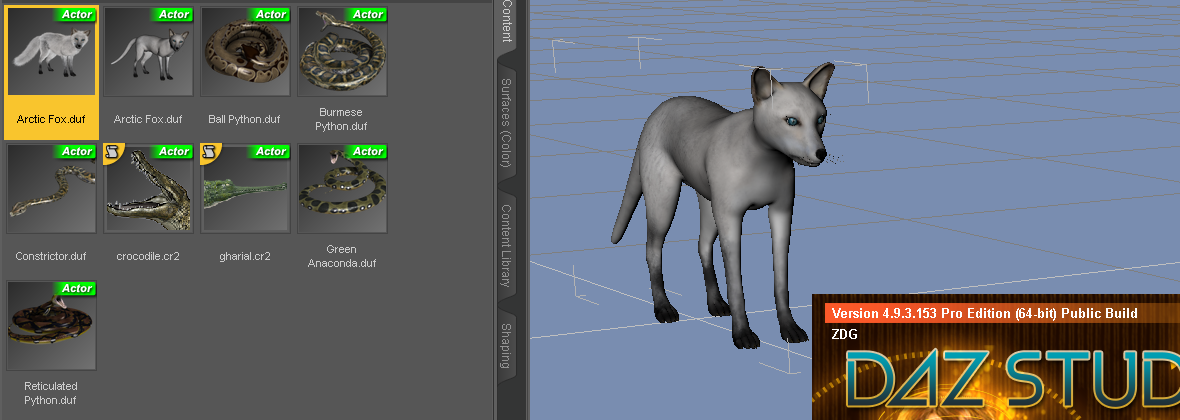Image resolution: width=1180 pixels, height=420 pixels.
Task: Select the Ball Python.duf thumbnail
Action: [x=245, y=51]
